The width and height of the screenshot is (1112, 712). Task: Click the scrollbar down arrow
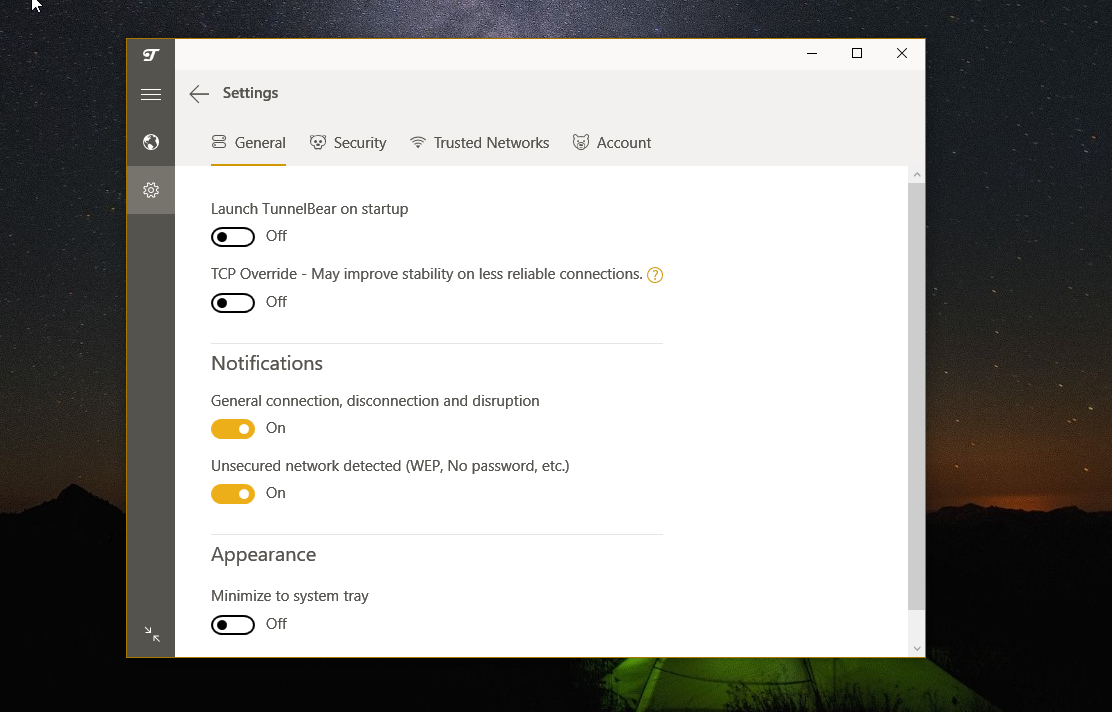[x=916, y=648]
